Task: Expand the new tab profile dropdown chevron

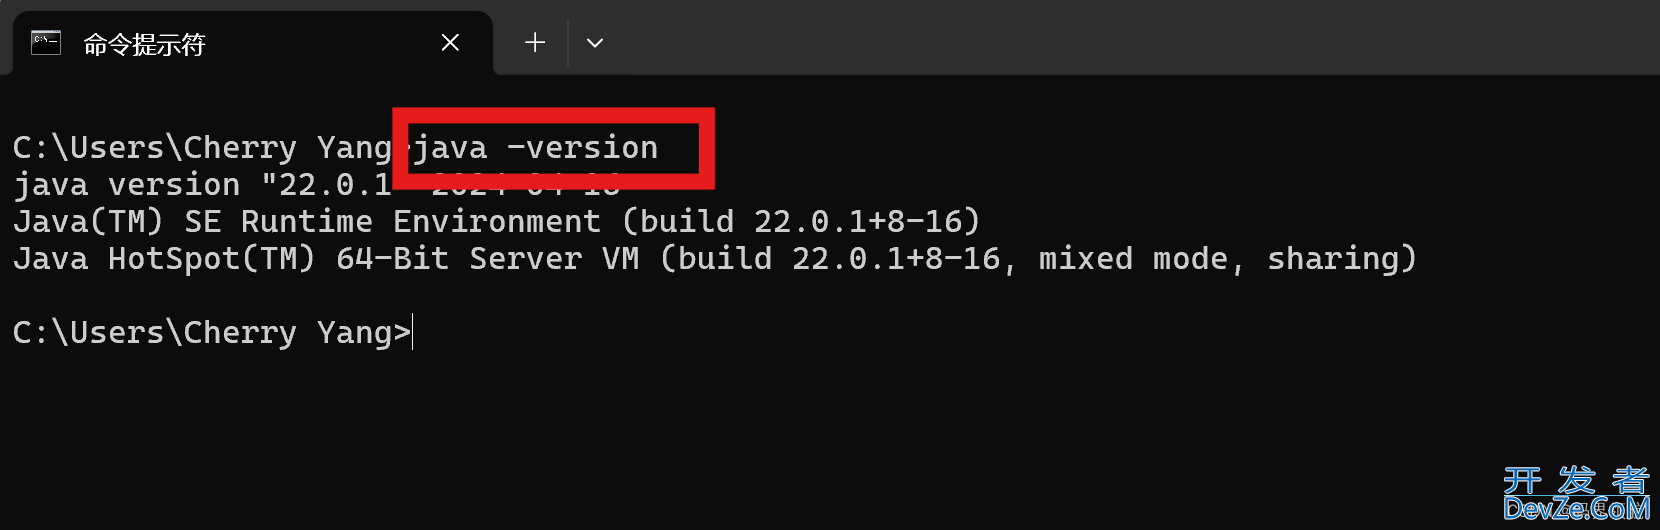Action: click(595, 43)
